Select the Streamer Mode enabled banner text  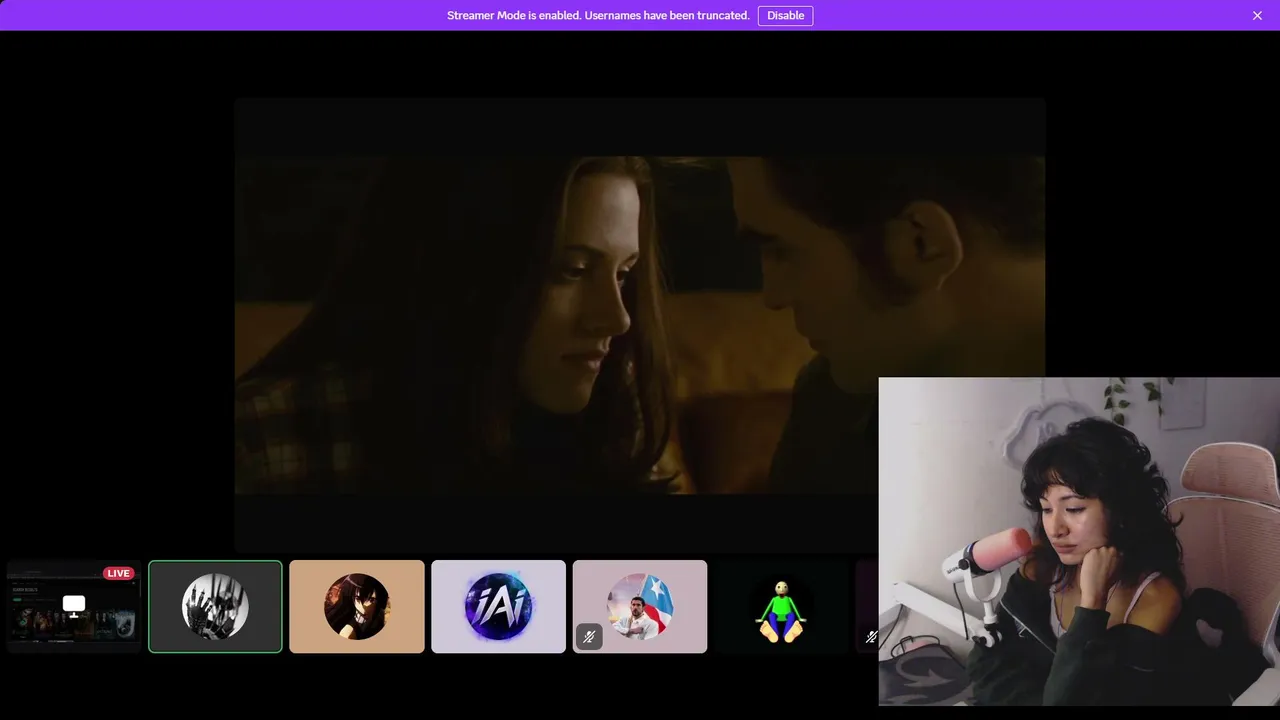point(598,15)
